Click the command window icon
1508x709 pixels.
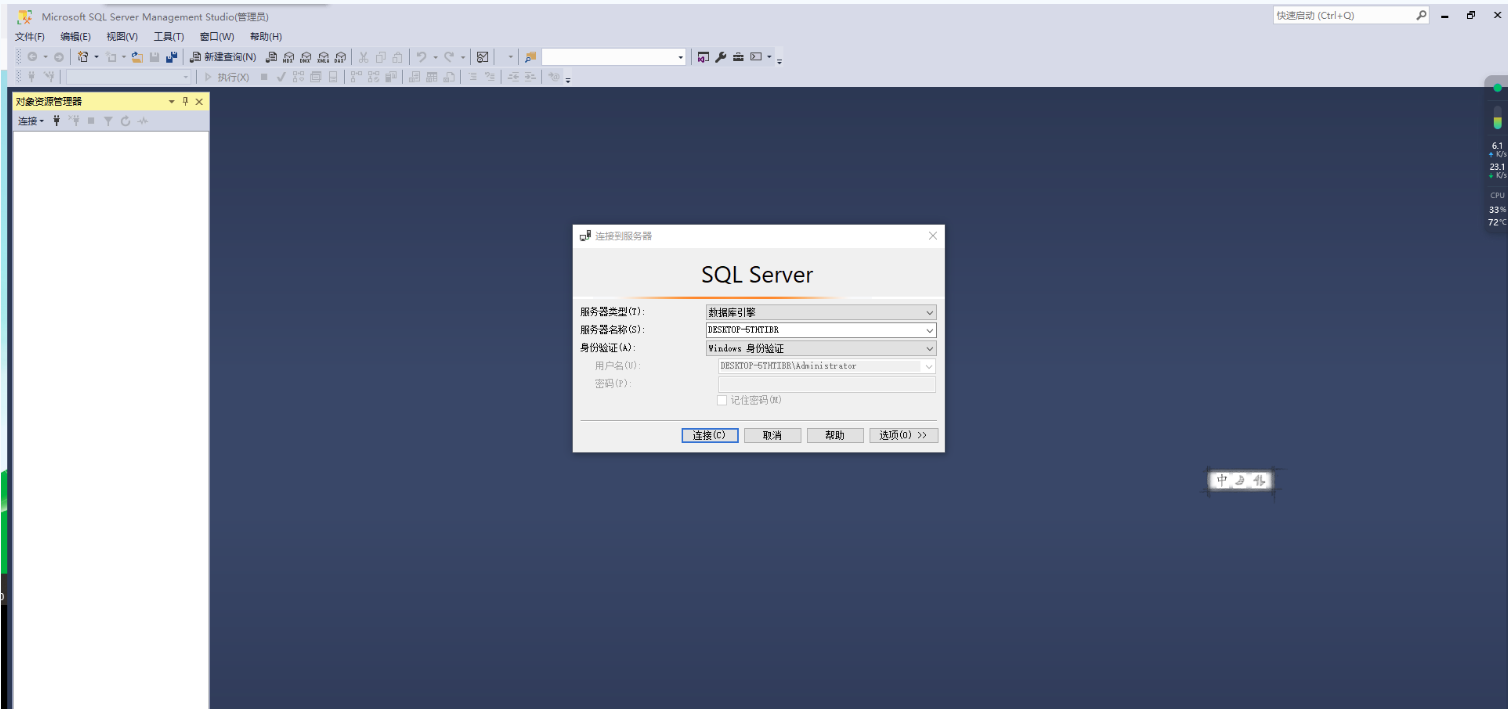[x=756, y=57]
